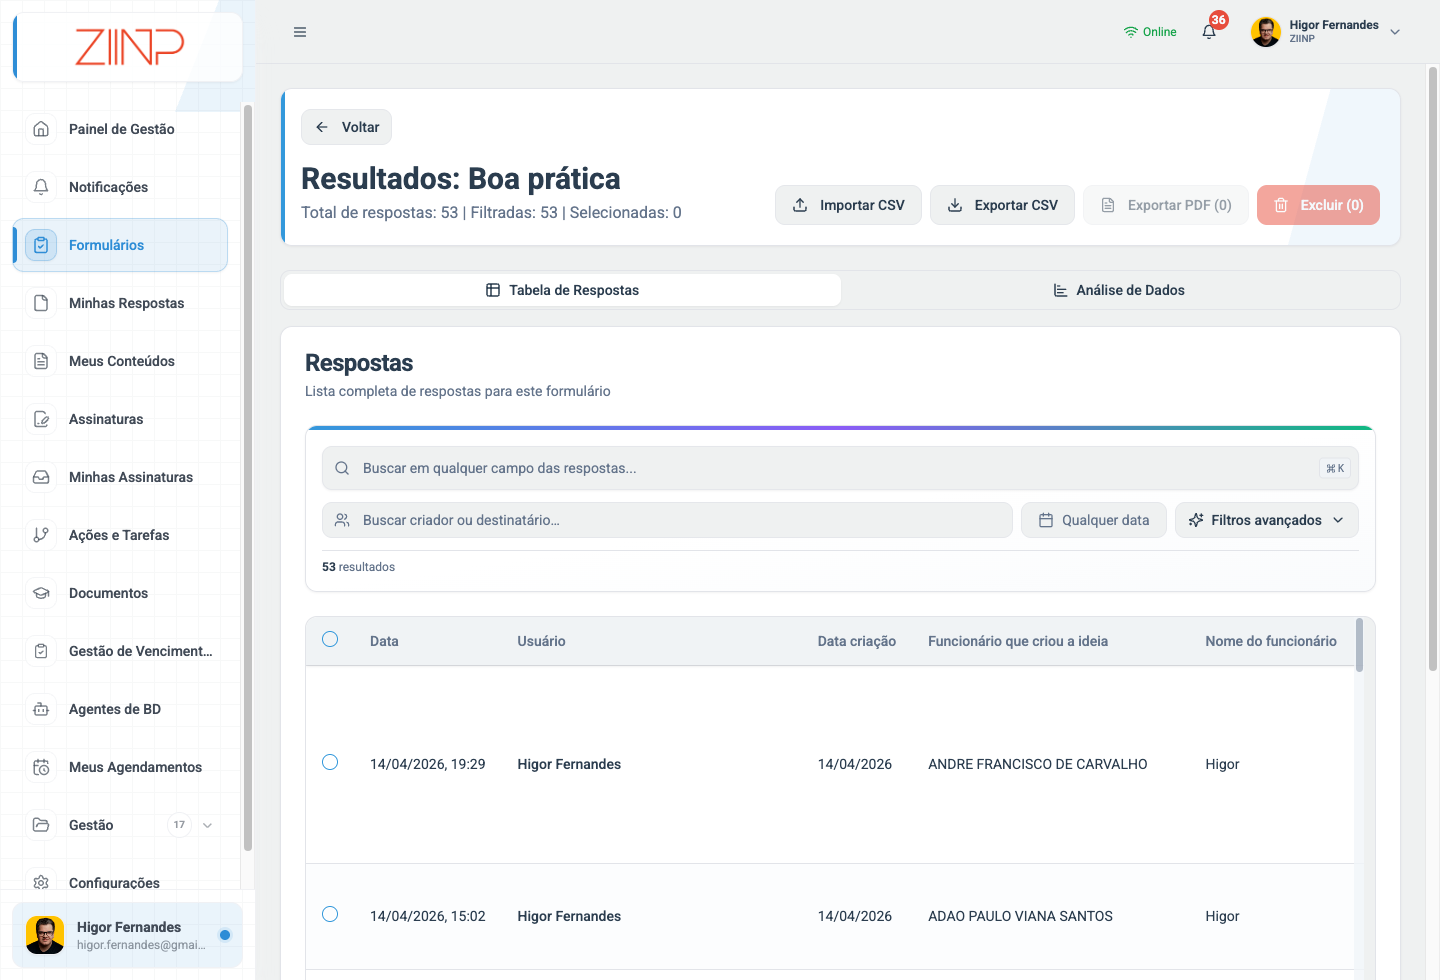Click the responses table vertical scrollbar
This screenshot has height=980, width=1440.
[1359, 645]
